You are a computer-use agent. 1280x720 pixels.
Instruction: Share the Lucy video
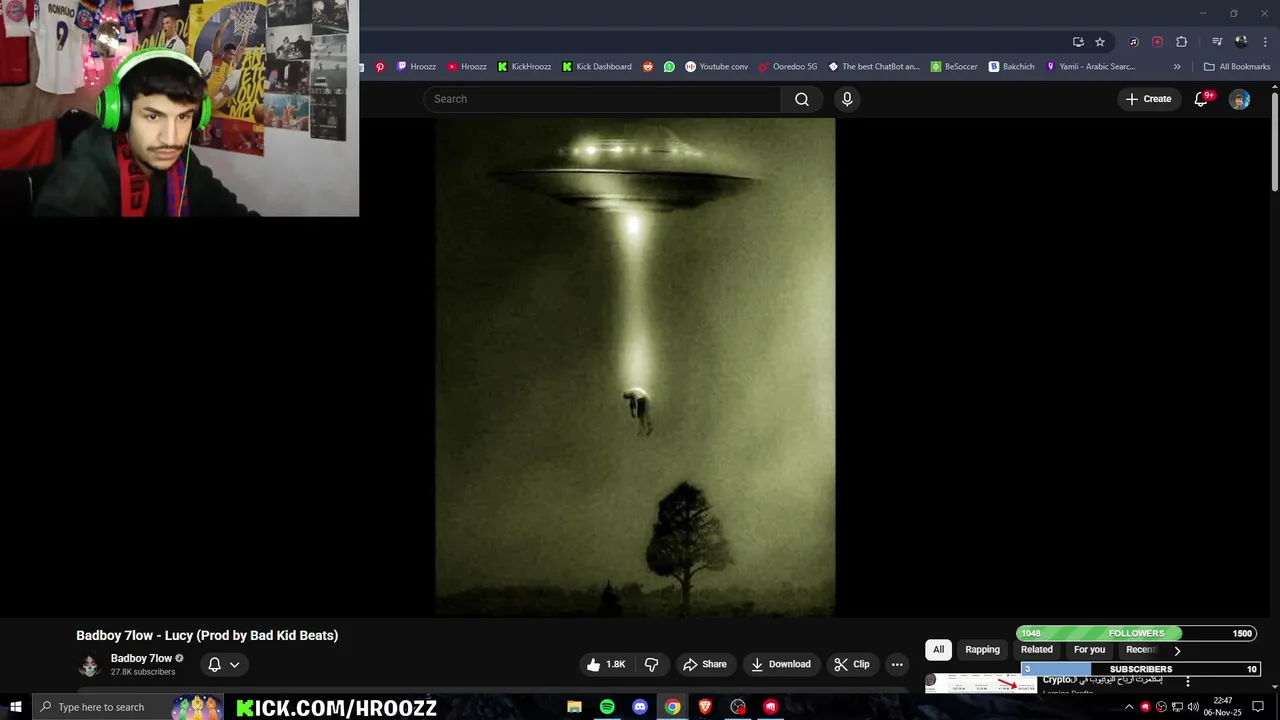click(x=704, y=664)
